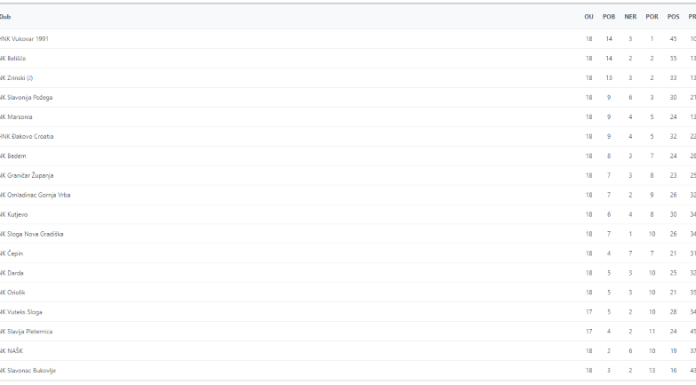696x385 pixels.
Task: Sort table by POR column header
Action: [652, 17]
